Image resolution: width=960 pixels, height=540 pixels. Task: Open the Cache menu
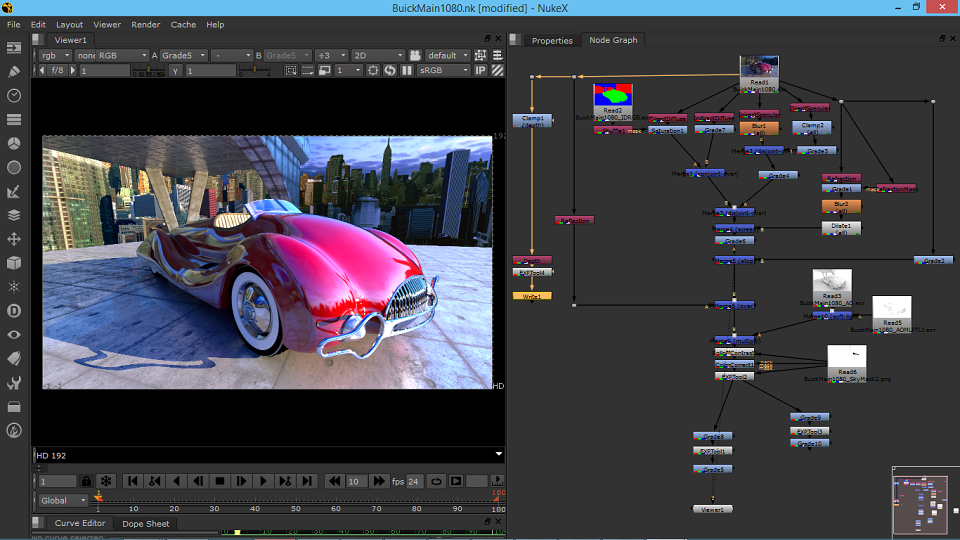pos(183,24)
